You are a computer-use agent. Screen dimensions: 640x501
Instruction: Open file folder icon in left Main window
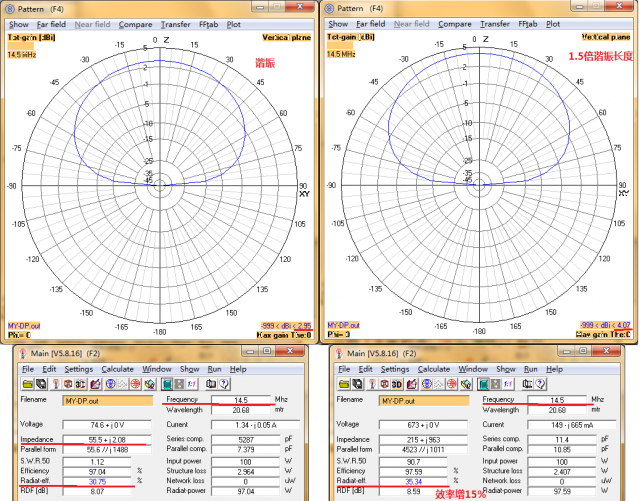click(28, 384)
